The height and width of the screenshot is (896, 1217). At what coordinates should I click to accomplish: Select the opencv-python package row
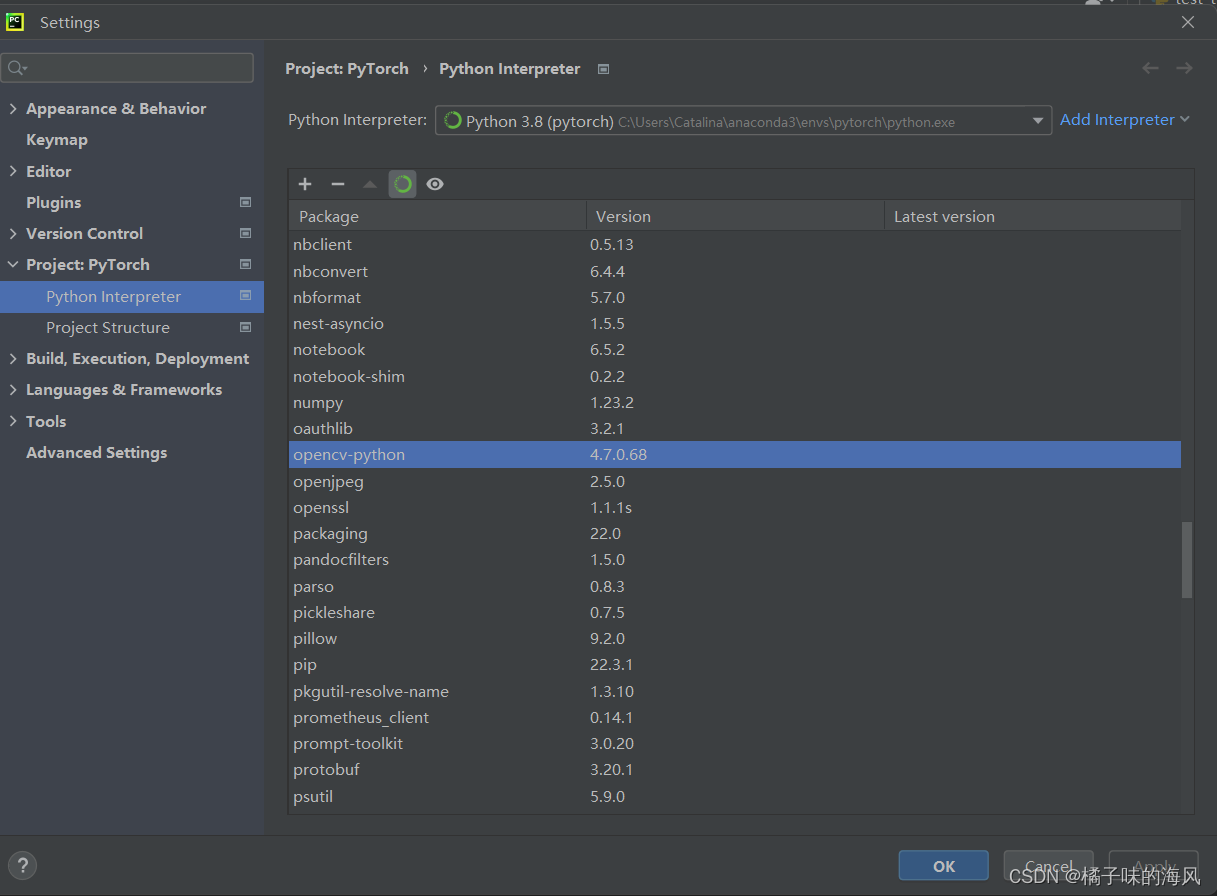(735, 455)
